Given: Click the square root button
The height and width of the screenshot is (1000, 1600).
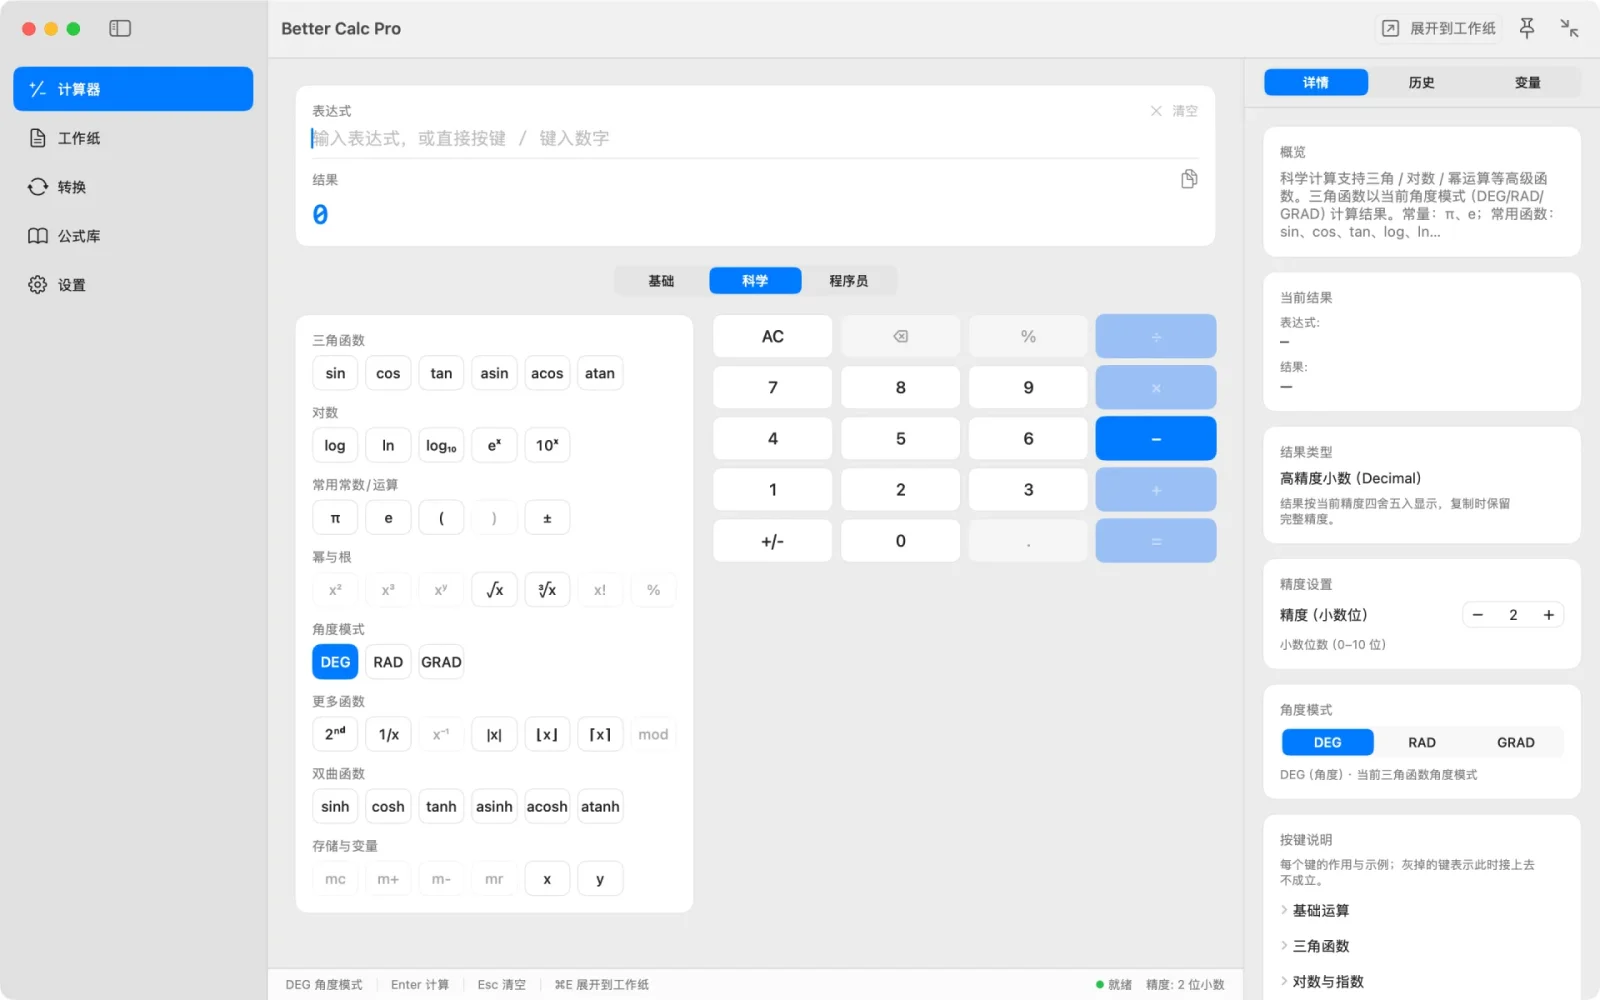Looking at the screenshot, I should click(x=494, y=590).
